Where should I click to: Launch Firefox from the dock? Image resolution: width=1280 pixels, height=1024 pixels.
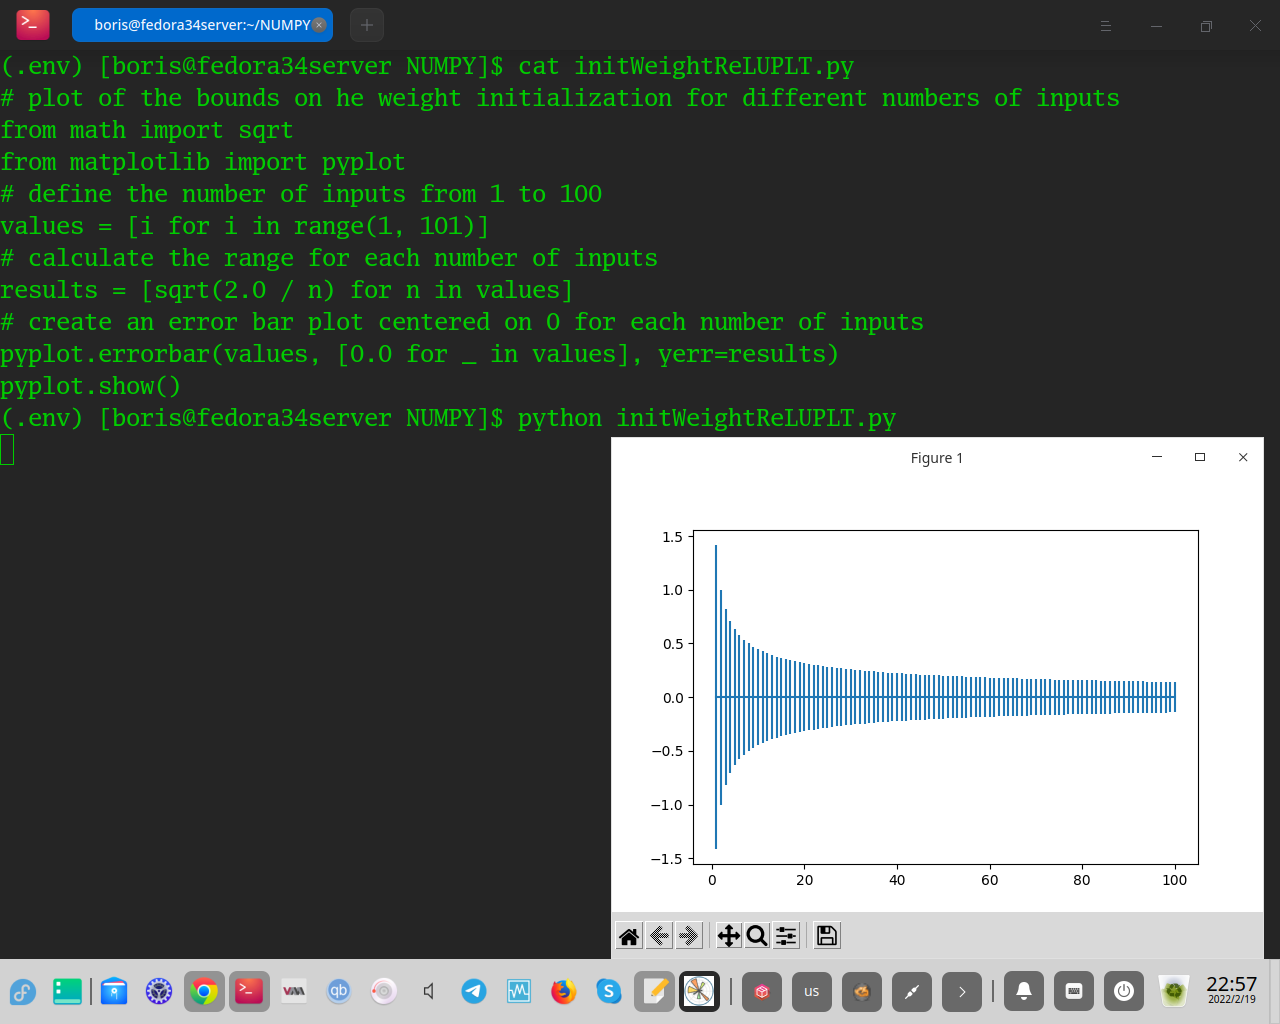(564, 992)
